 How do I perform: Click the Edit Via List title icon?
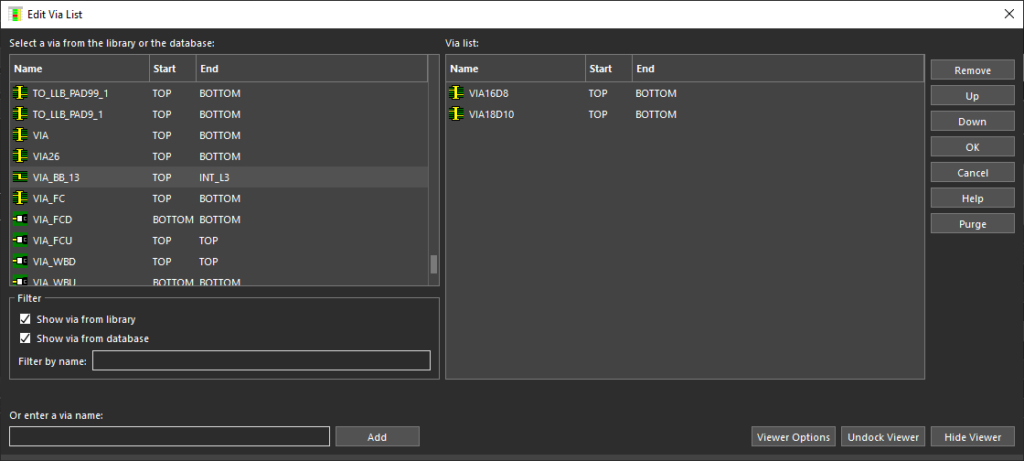tap(15, 14)
